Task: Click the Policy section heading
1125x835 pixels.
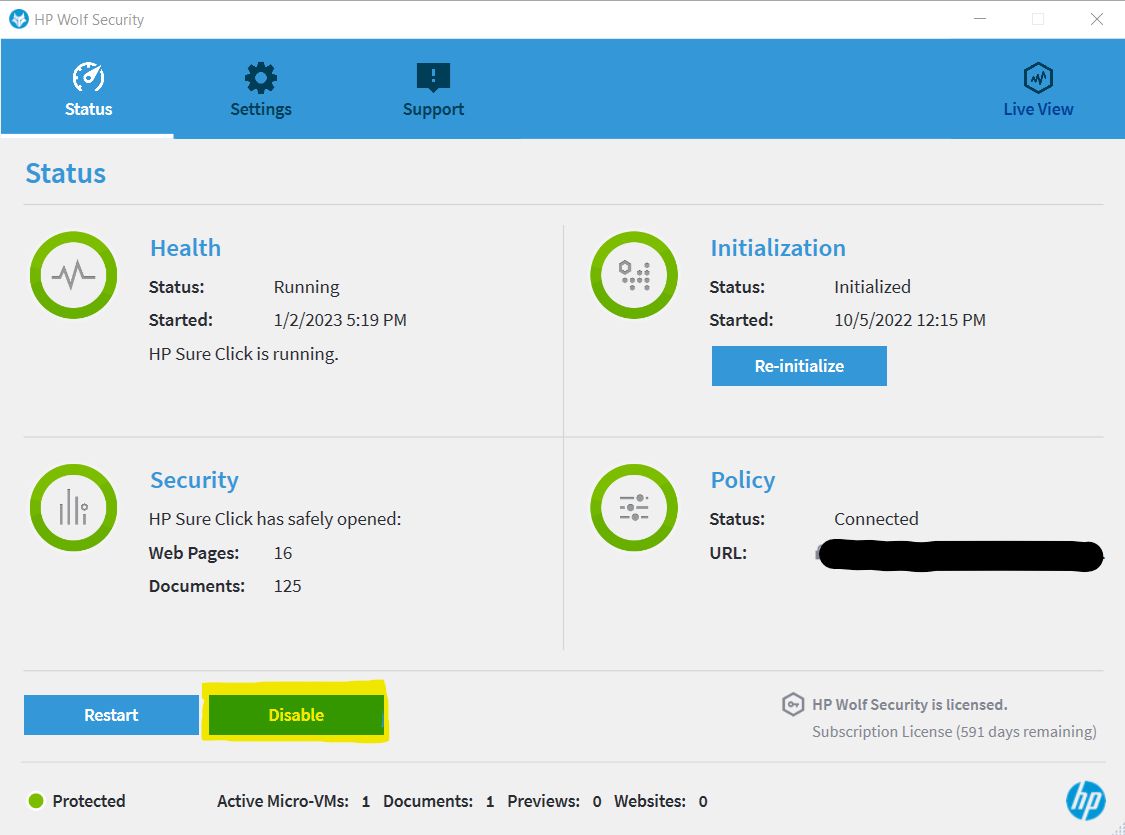Action: click(x=742, y=480)
